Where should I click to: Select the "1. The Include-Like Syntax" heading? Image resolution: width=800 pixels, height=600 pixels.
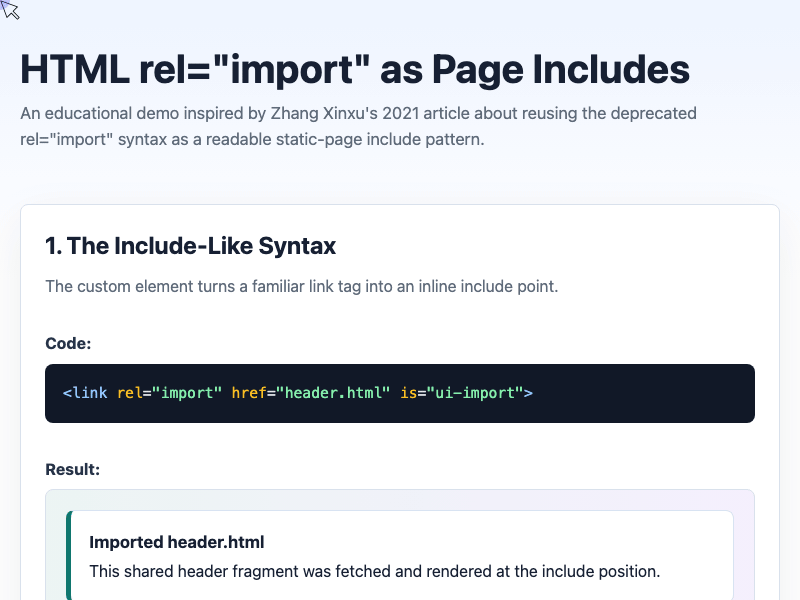pyautogui.click(x=190, y=246)
